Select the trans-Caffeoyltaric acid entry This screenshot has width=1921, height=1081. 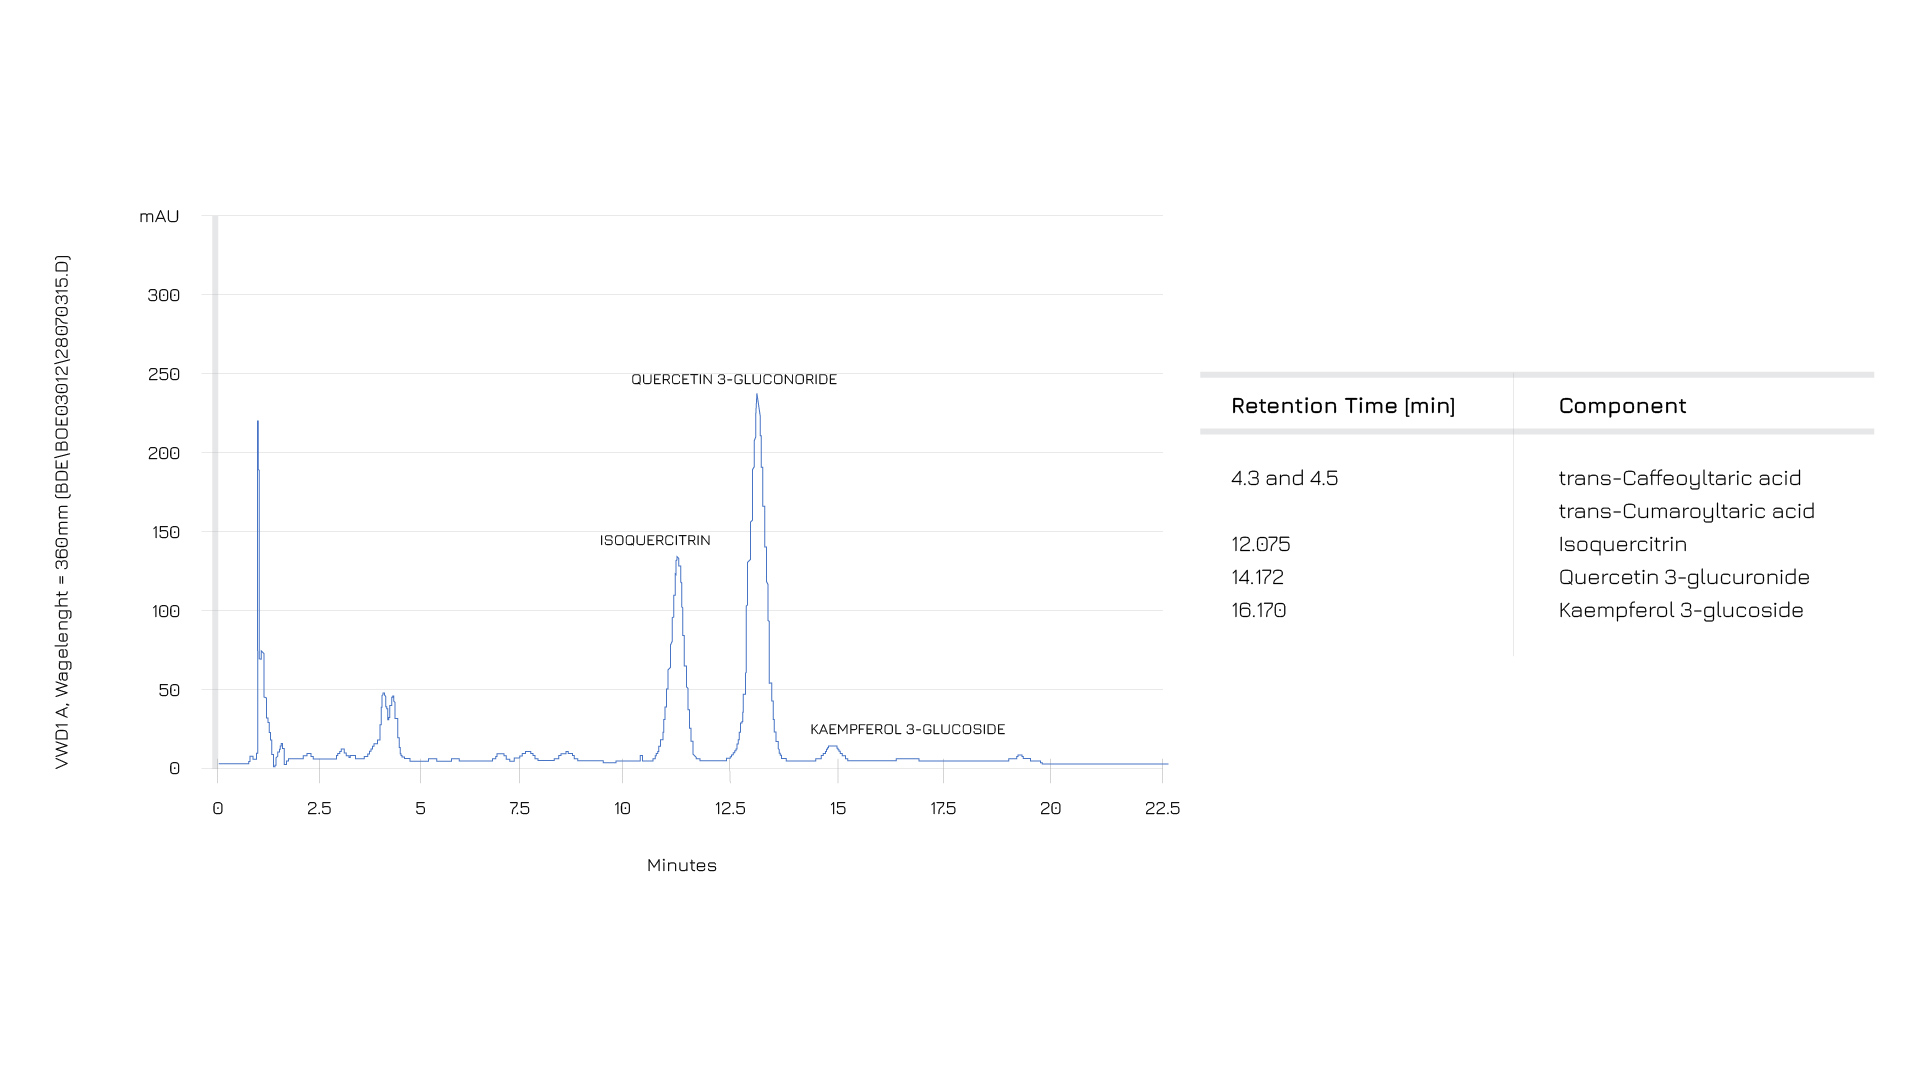coord(1679,478)
